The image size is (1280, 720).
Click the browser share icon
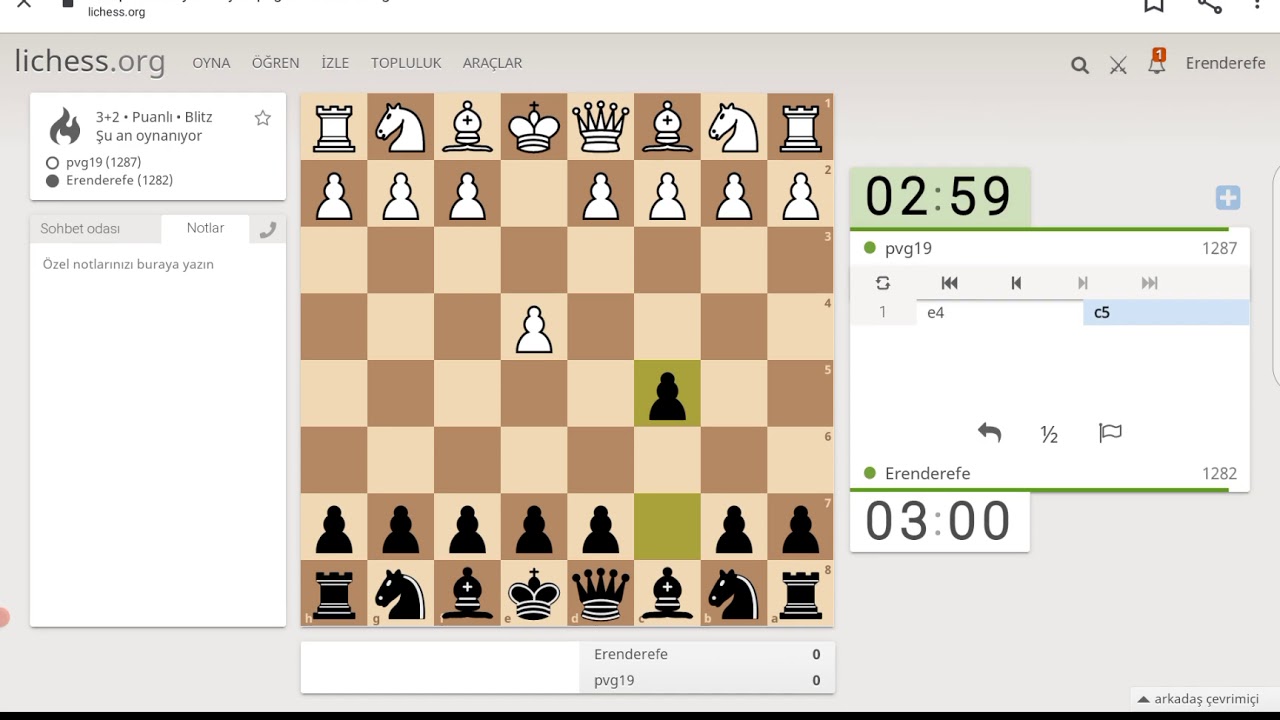pos(1209,5)
